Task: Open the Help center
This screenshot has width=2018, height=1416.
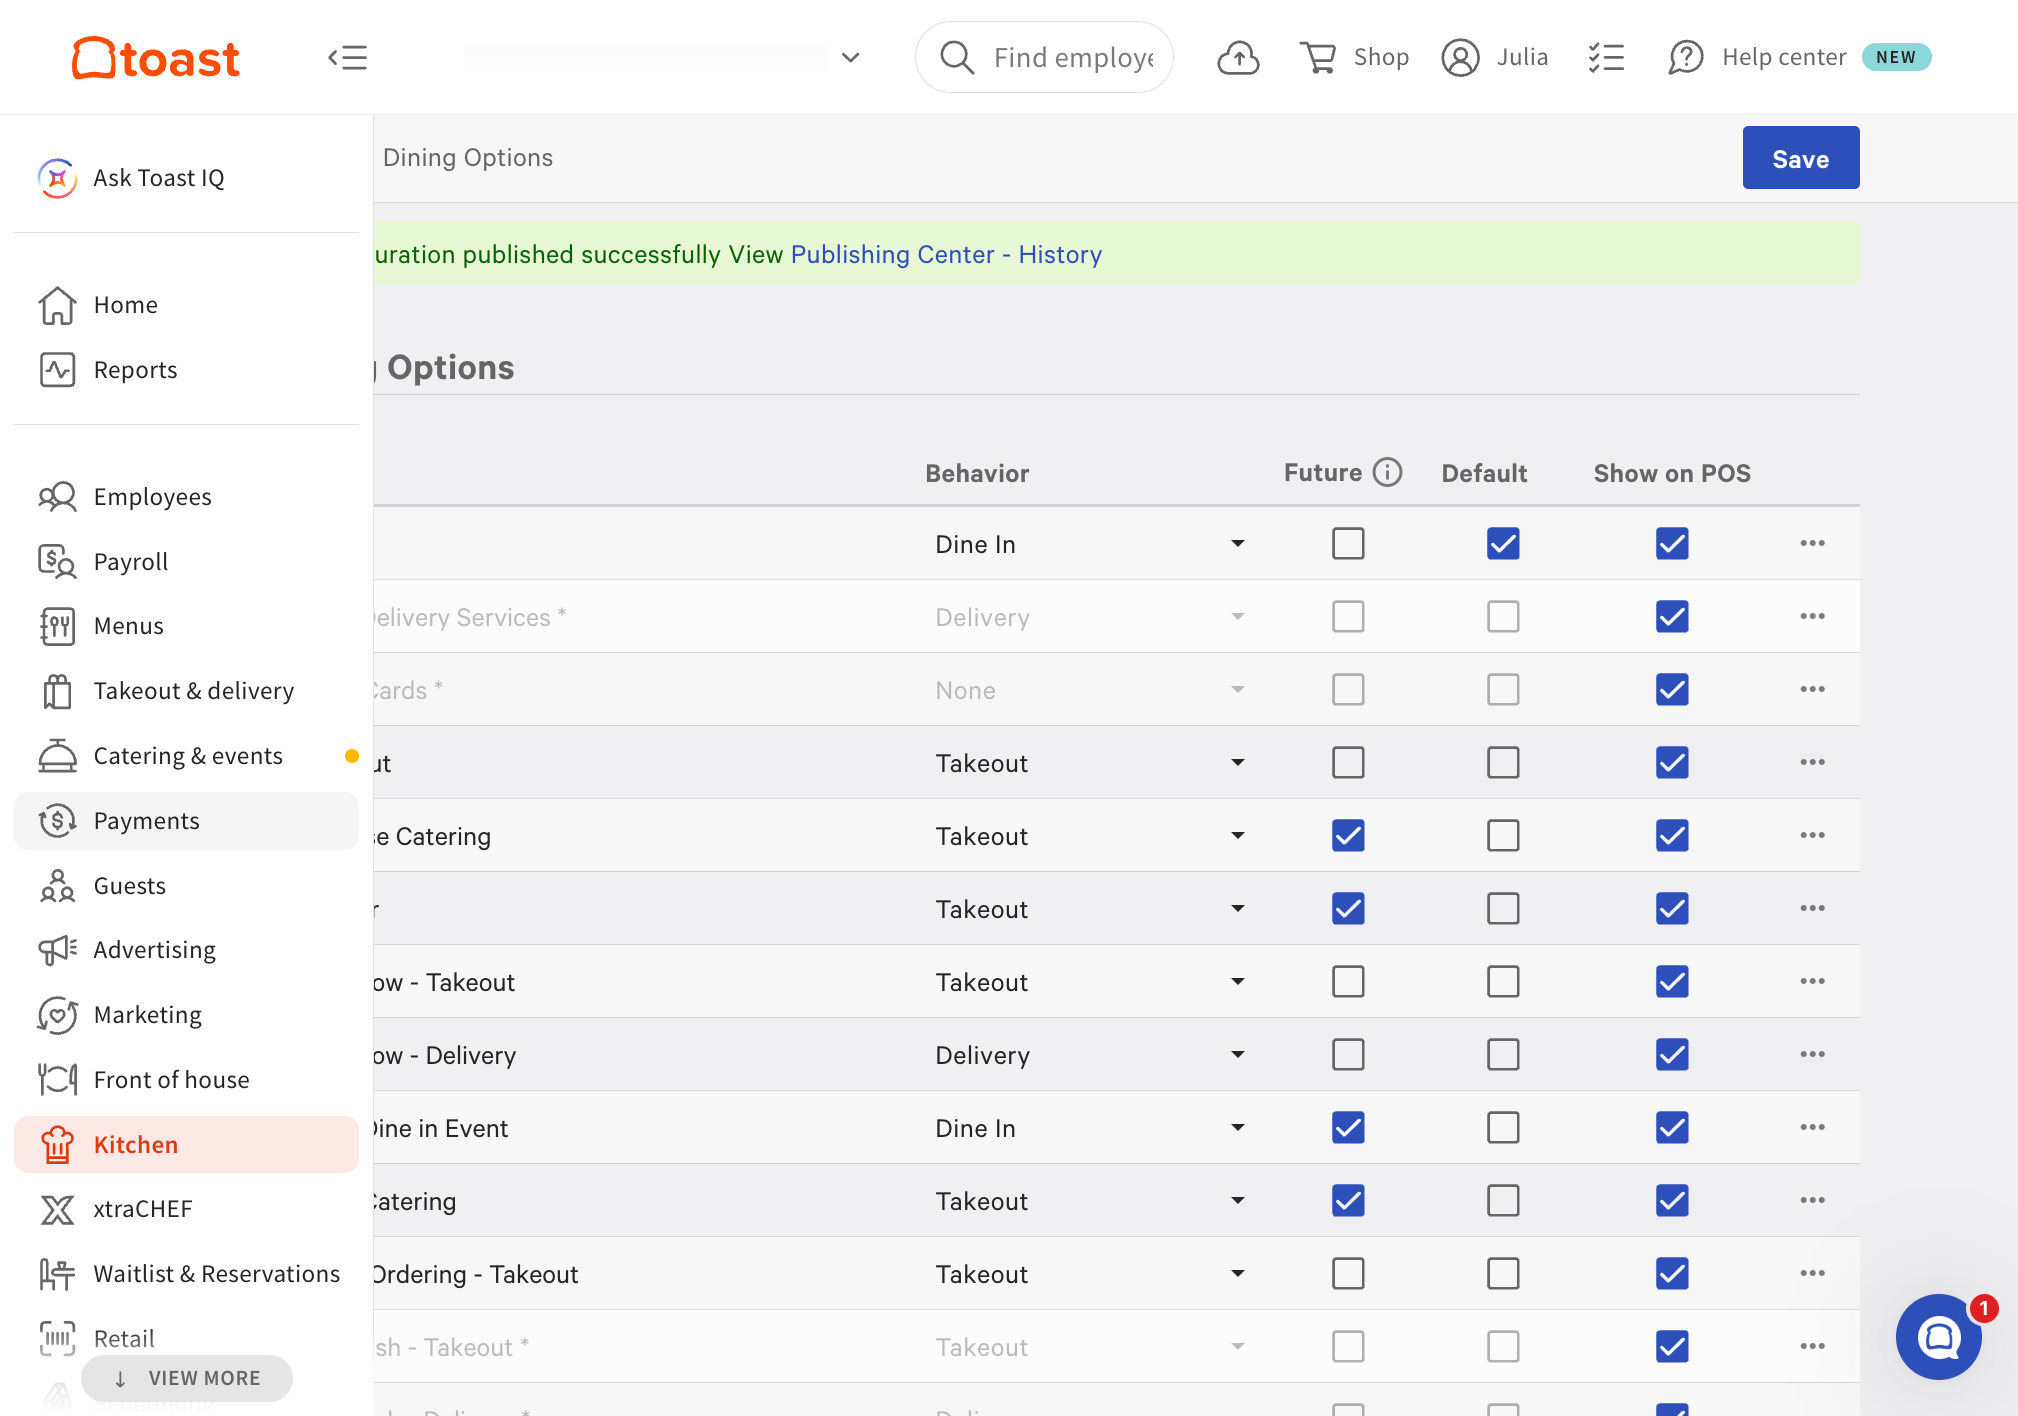Action: [x=1757, y=58]
